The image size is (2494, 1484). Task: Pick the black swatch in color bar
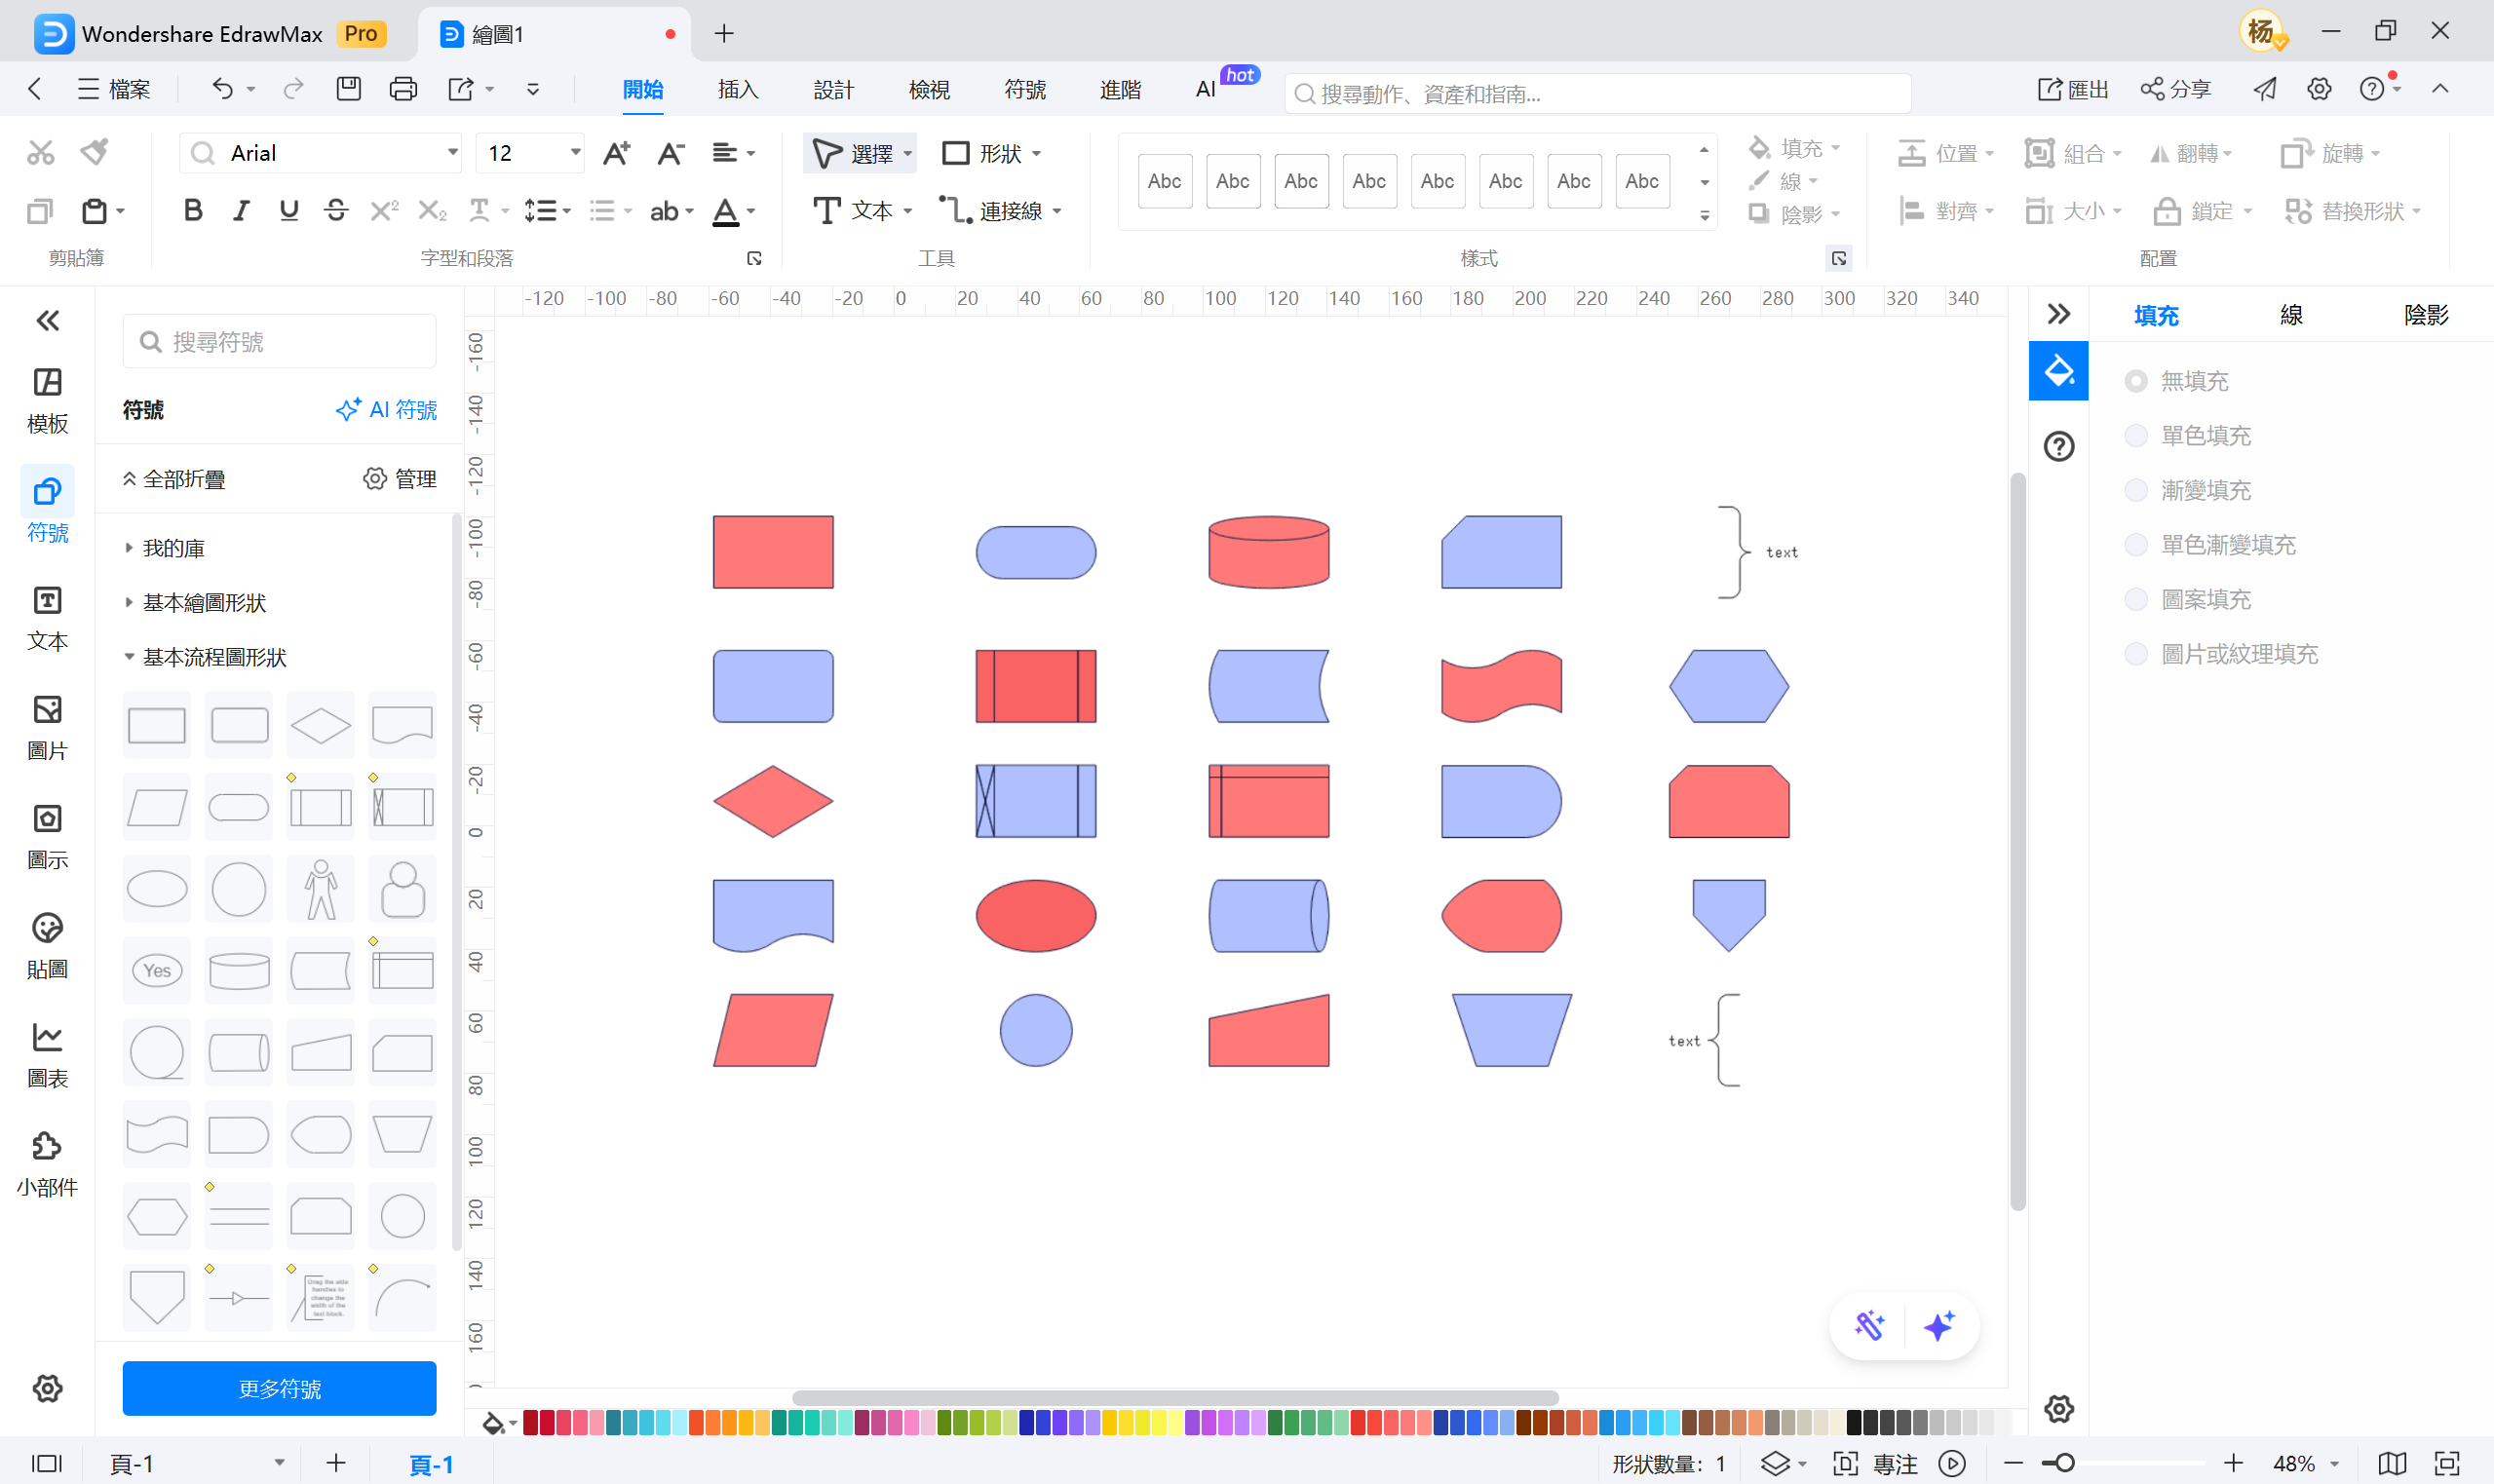point(1853,1422)
